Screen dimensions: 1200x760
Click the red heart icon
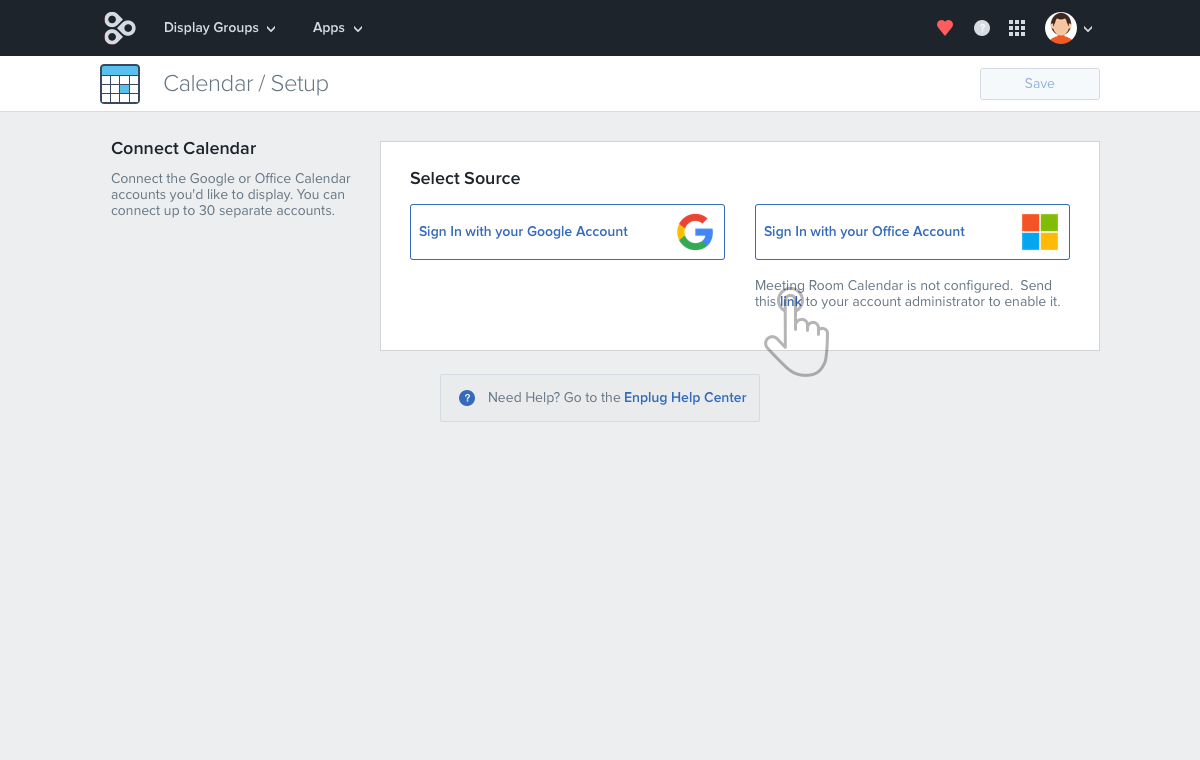click(945, 28)
